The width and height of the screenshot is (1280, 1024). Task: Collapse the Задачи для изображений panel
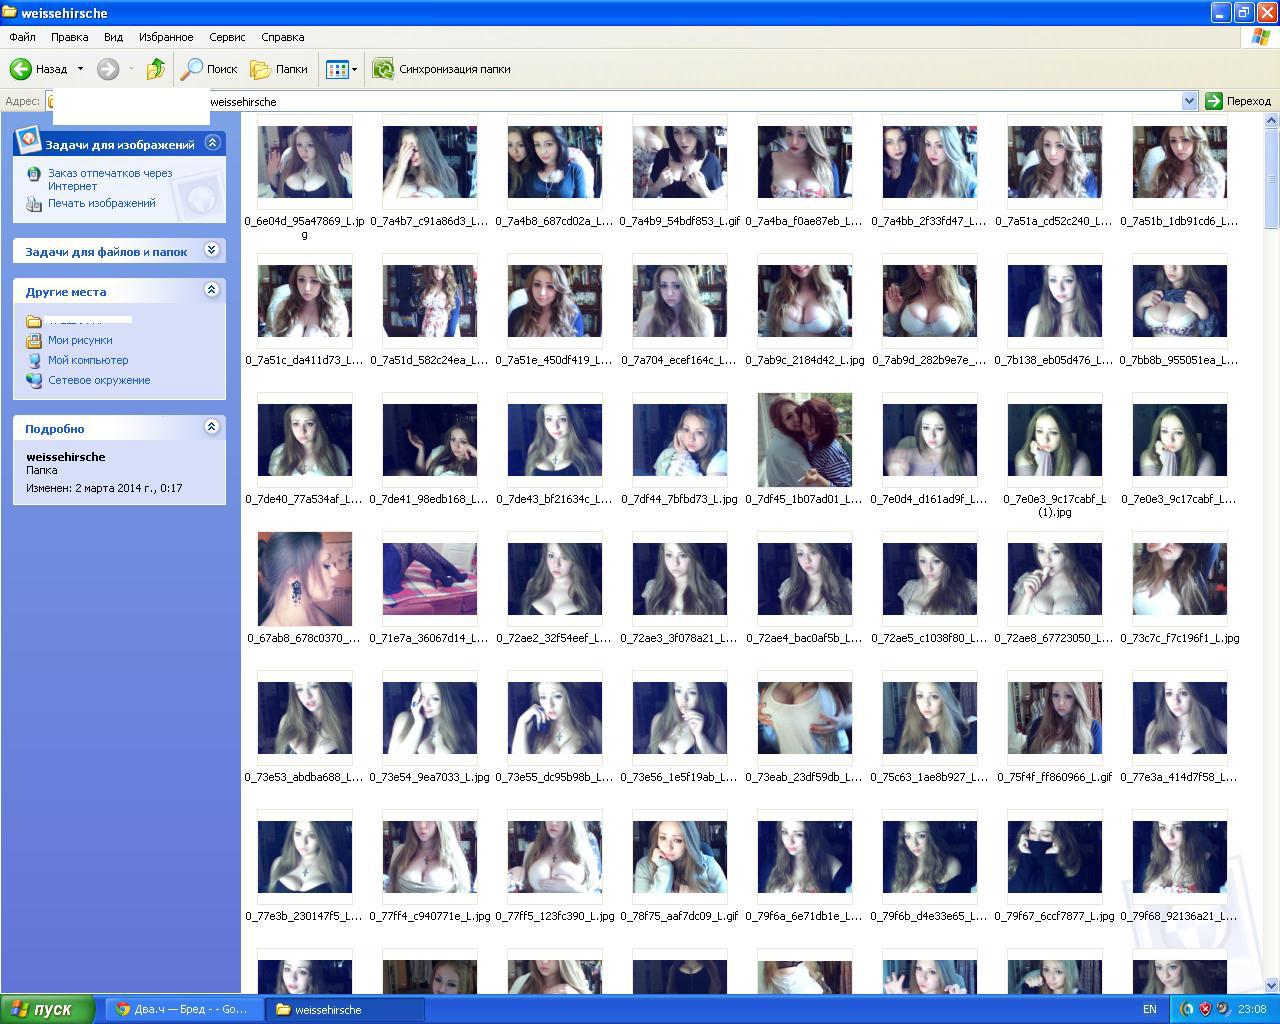[212, 143]
